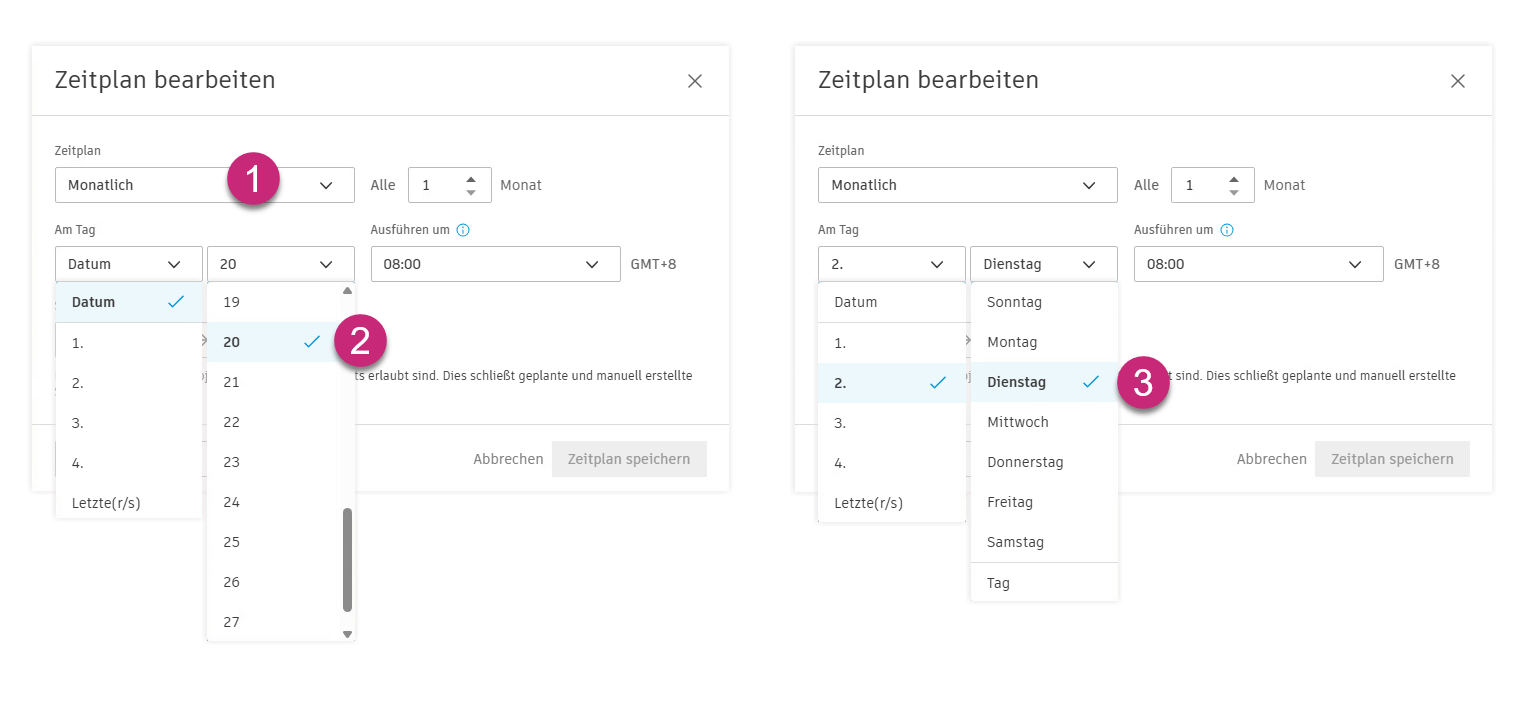This screenshot has height=727, width=1534.
Task: Click "Abbrechen" in the left dialog
Action: [x=508, y=458]
